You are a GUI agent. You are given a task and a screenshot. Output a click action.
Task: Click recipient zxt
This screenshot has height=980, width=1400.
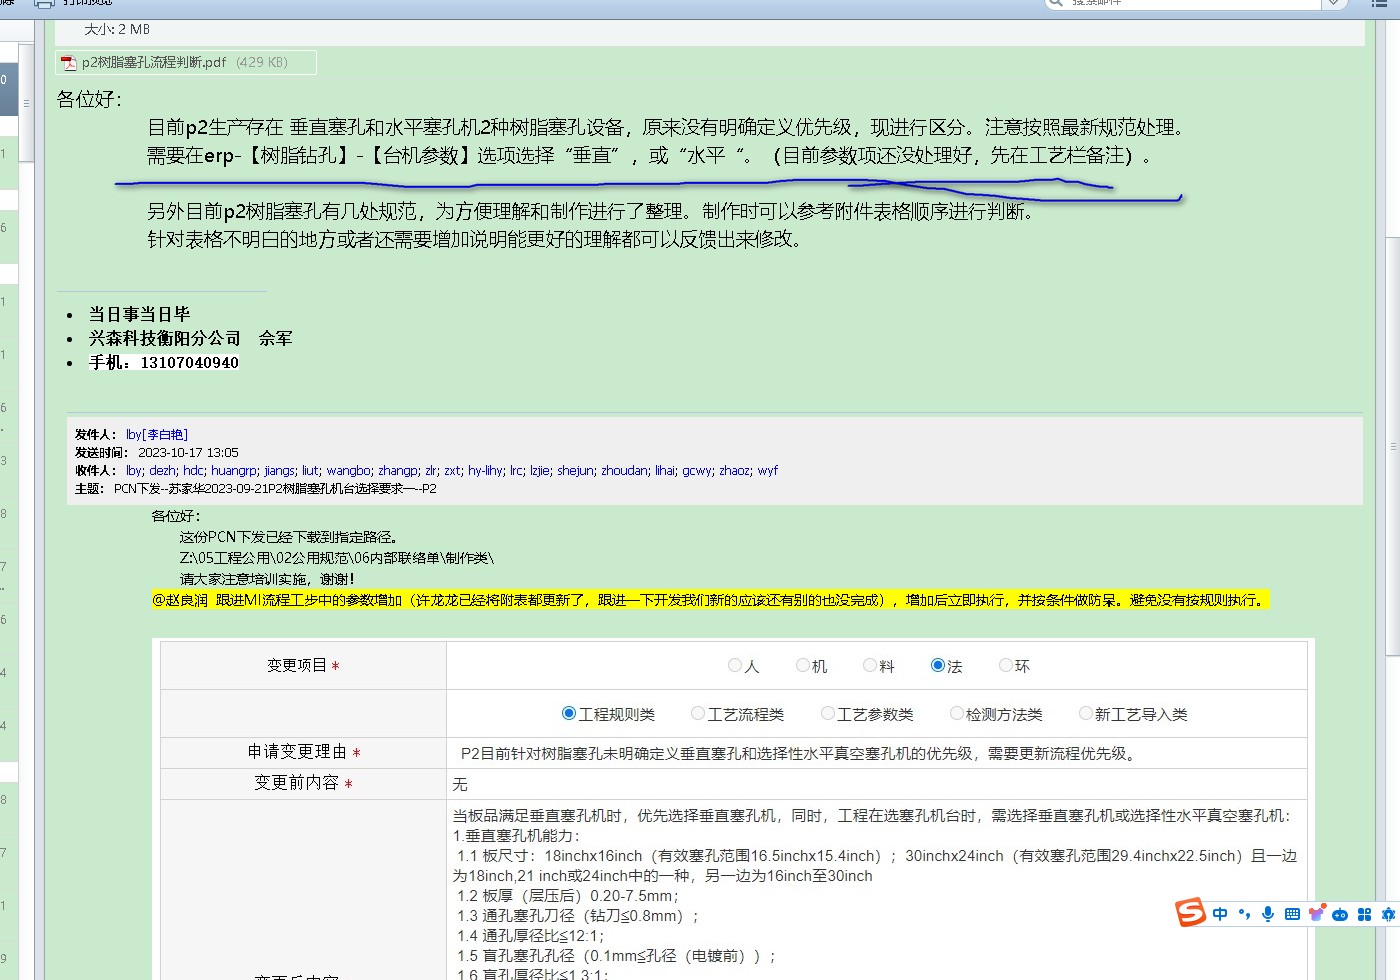(x=453, y=470)
